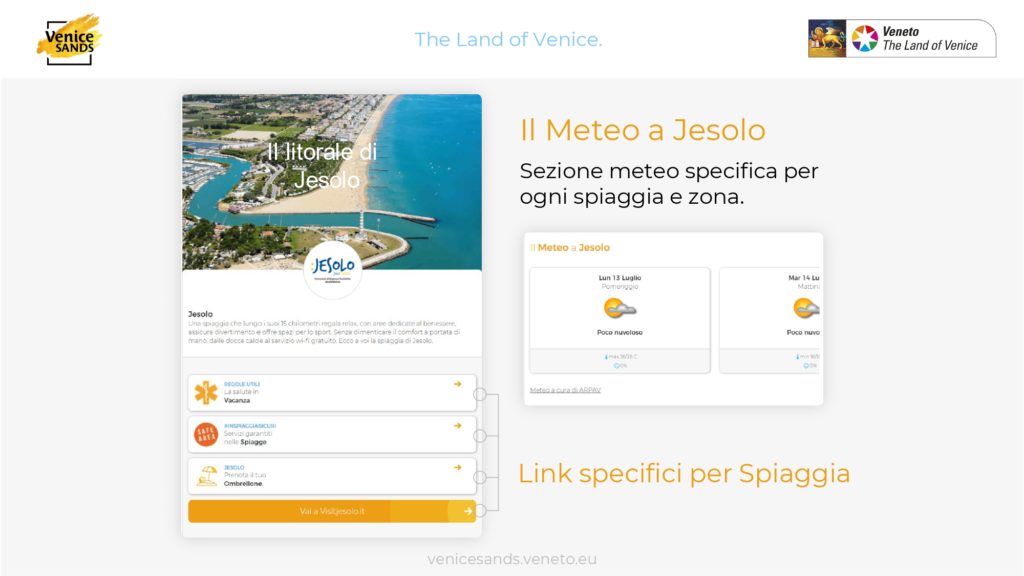1024x576 pixels.
Task: Open the 'Prenota il tuo Ombrellone' card
Action: point(332,475)
